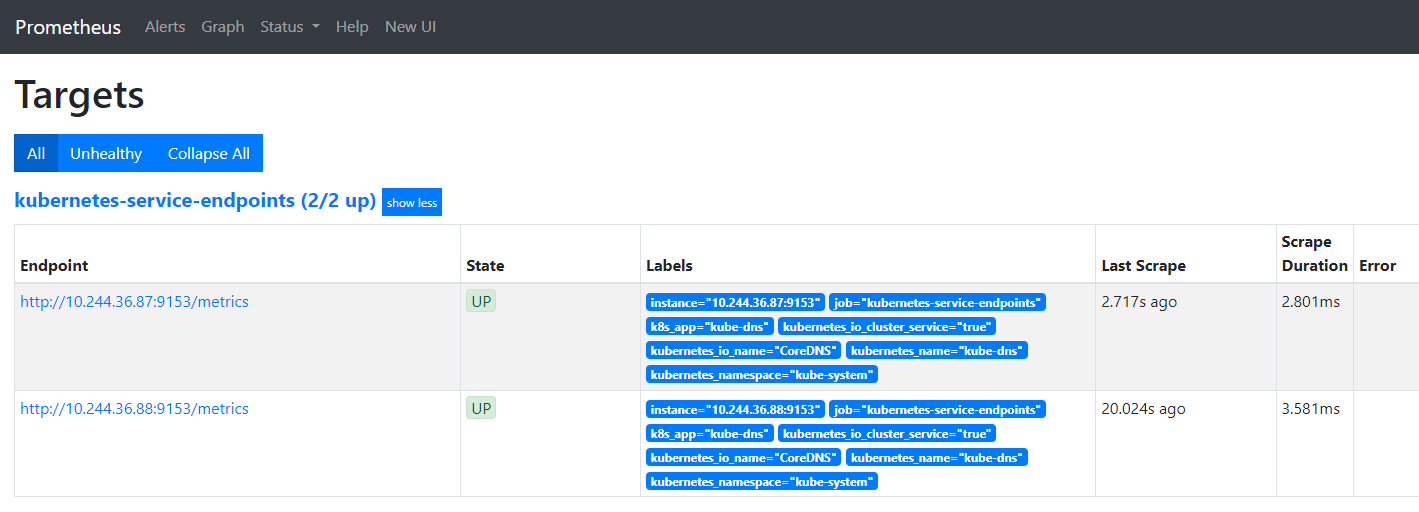Click the first row's k8s_app="kube-dns" label
The image size is (1419, 512).
709,326
